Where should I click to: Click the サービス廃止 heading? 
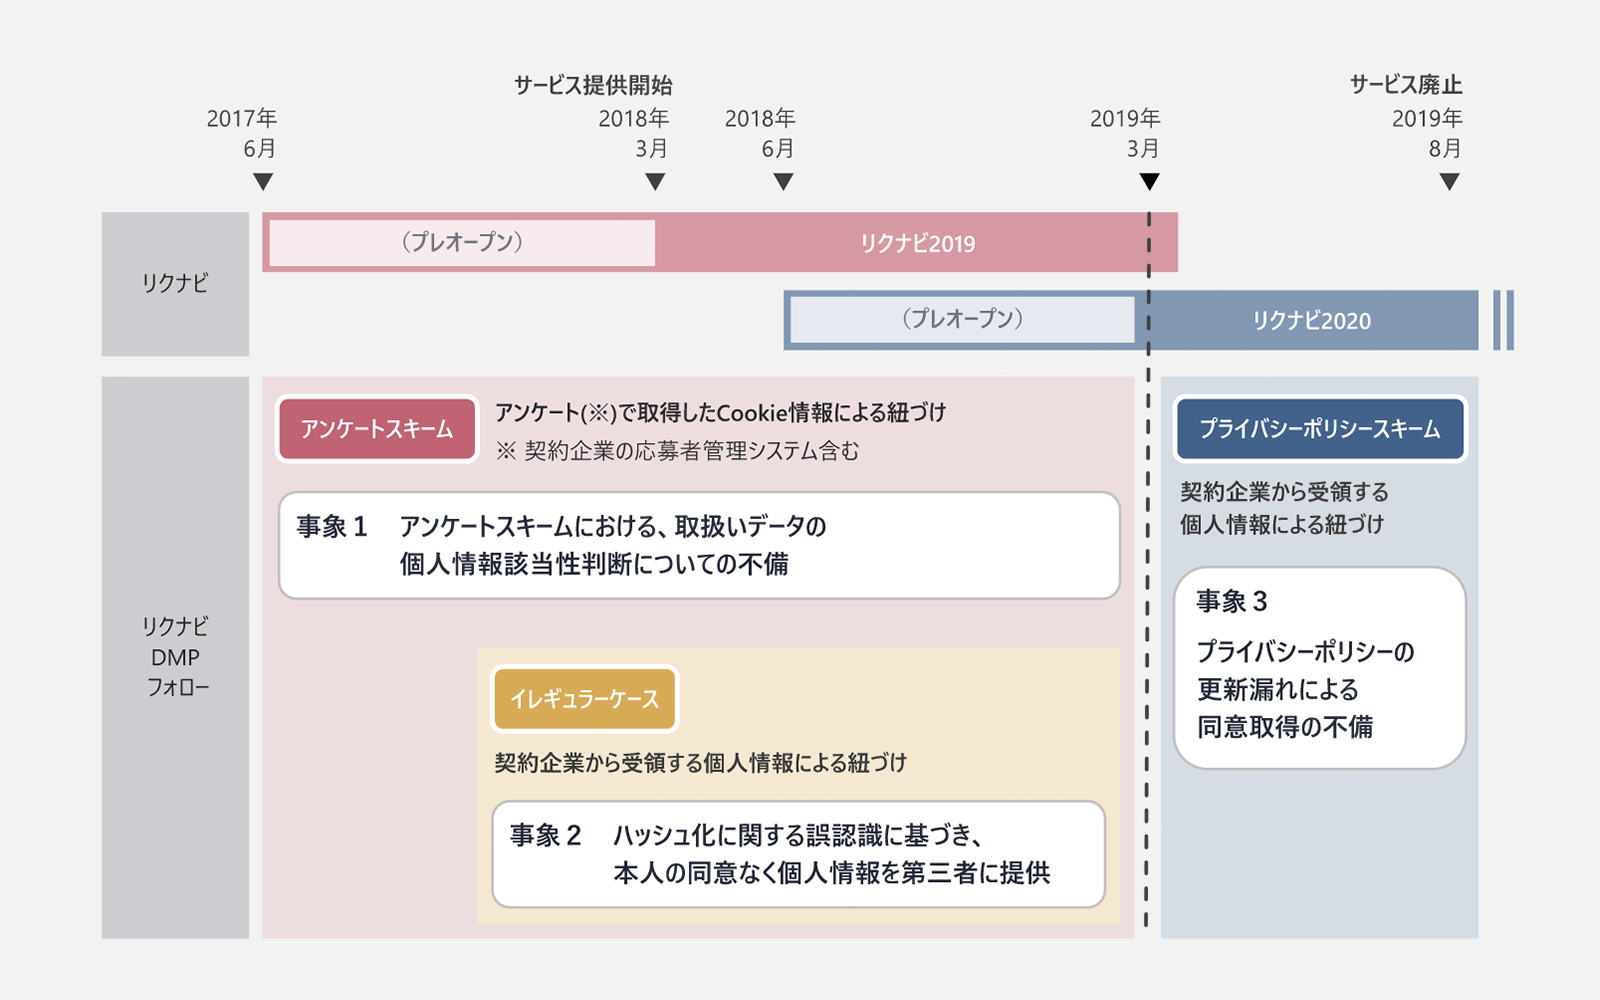point(1406,85)
